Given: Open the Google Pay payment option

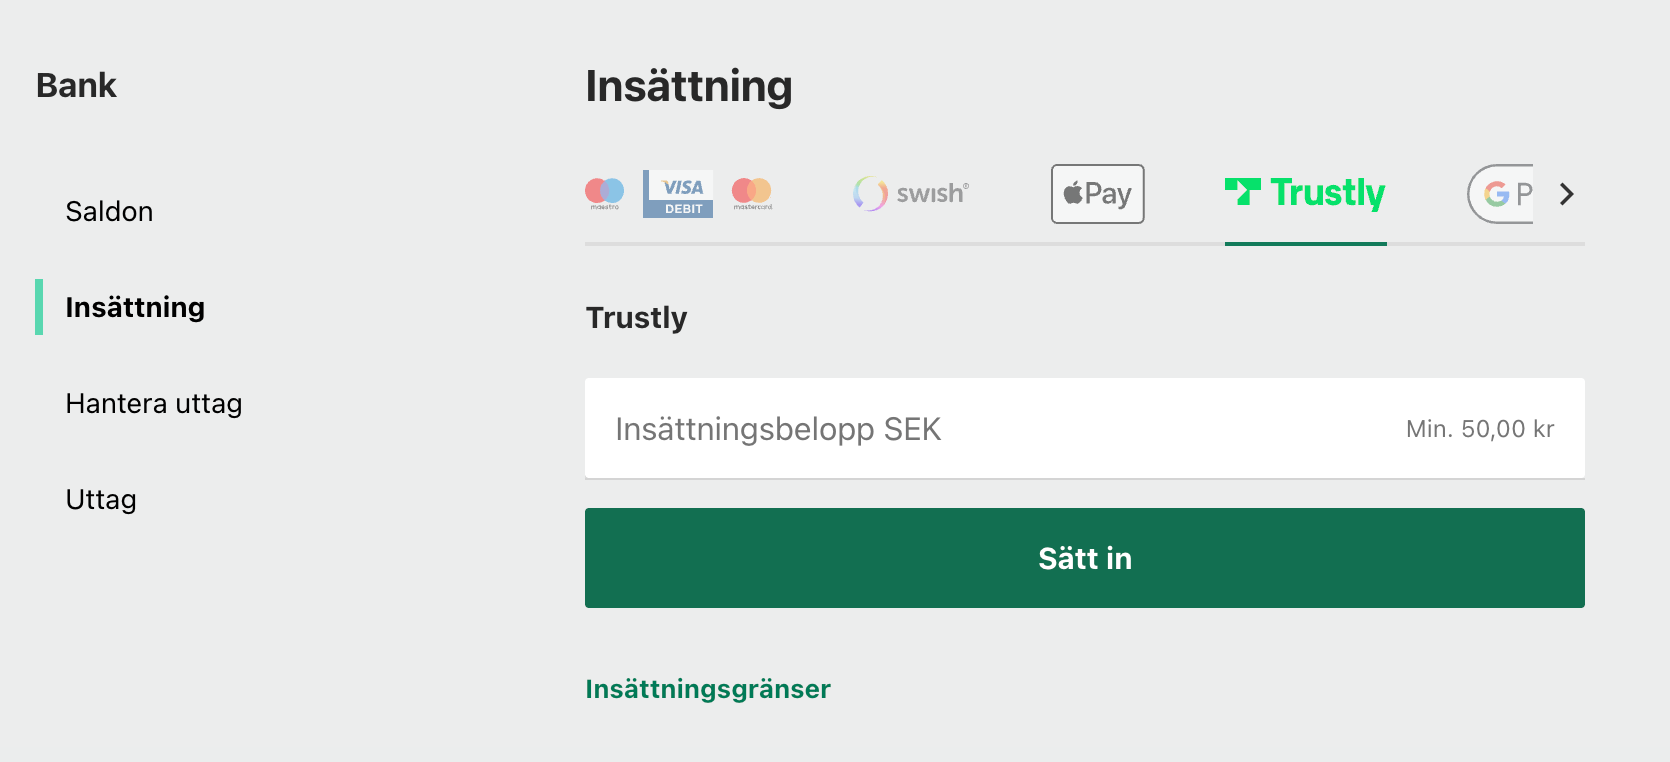Looking at the screenshot, I should click(1500, 193).
